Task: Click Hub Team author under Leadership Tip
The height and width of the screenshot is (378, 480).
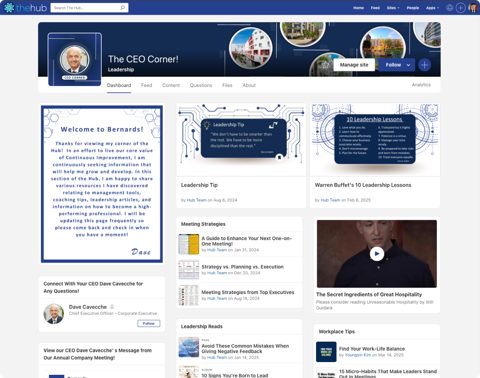Action: click(x=196, y=200)
